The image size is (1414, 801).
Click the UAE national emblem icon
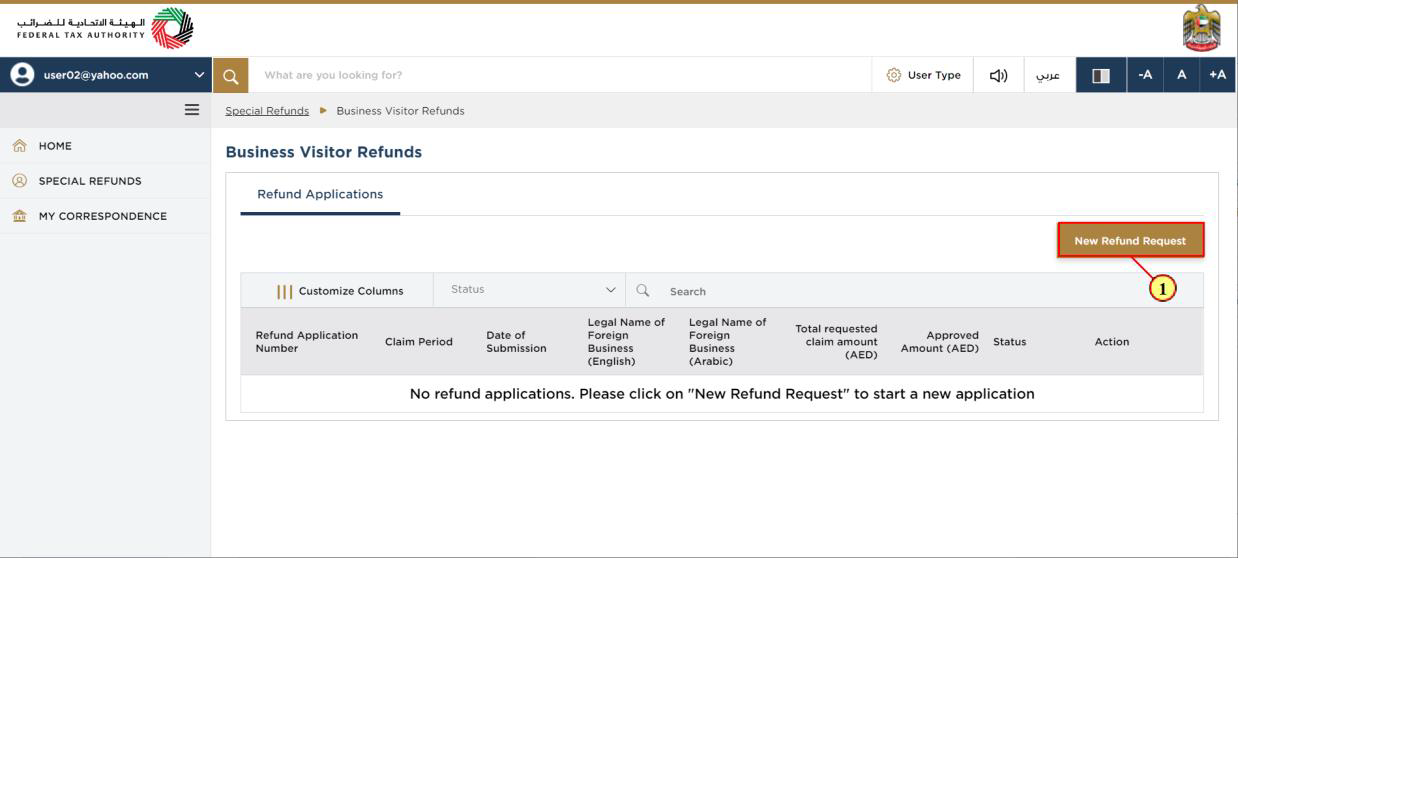[x=1201, y=28]
